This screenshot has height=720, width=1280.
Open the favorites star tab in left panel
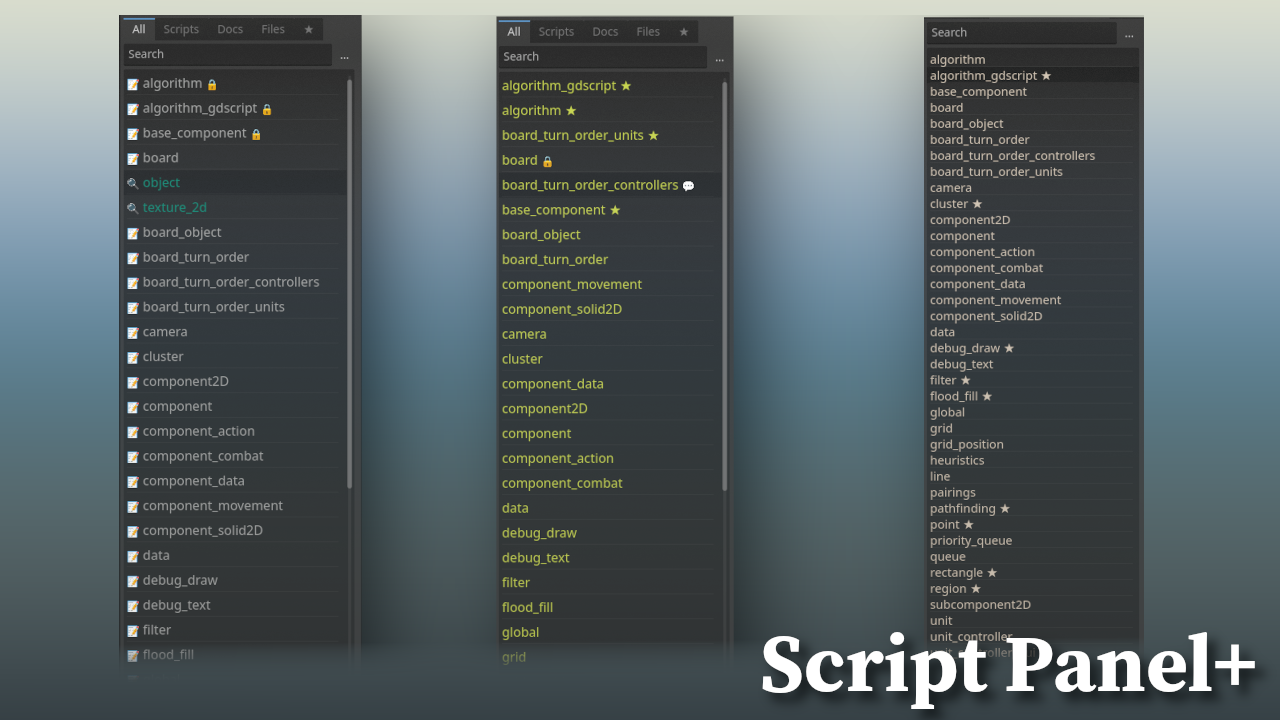[x=309, y=29]
